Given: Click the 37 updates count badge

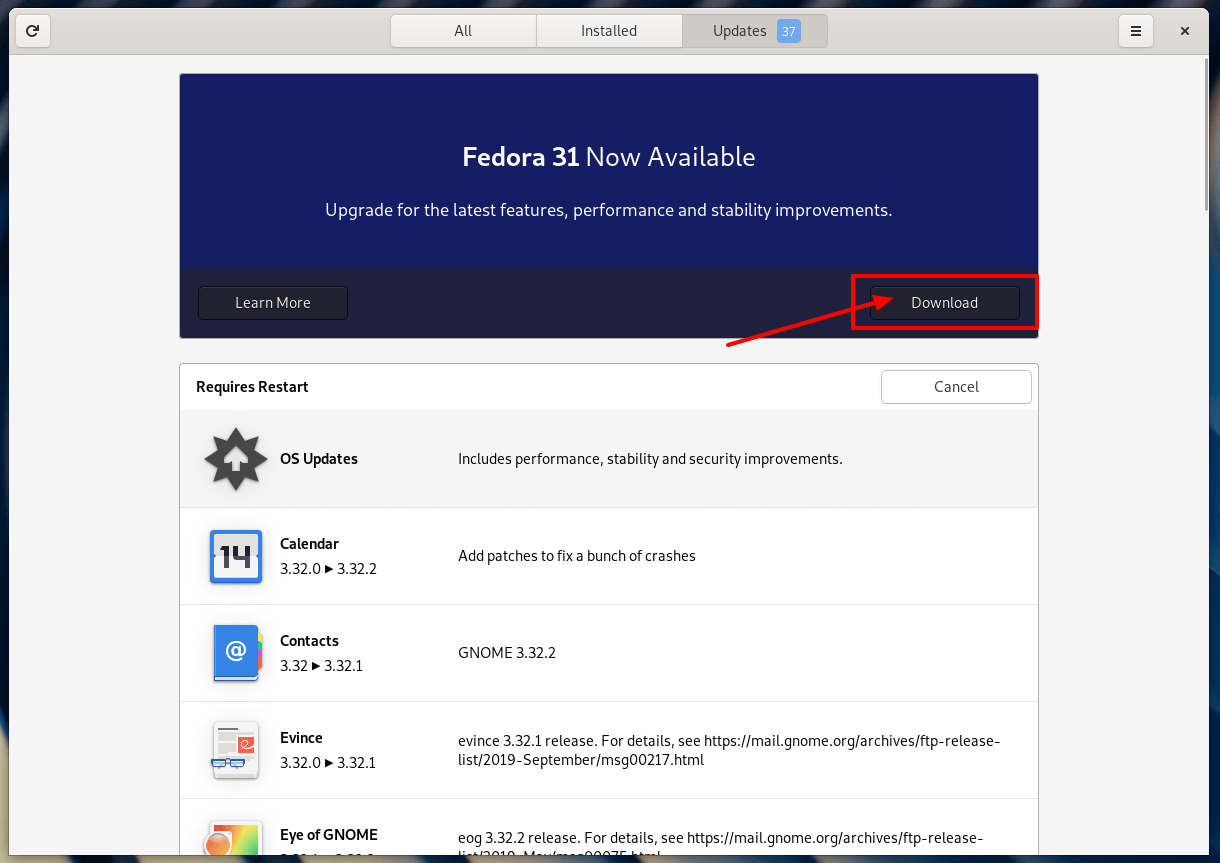Looking at the screenshot, I should 789,31.
